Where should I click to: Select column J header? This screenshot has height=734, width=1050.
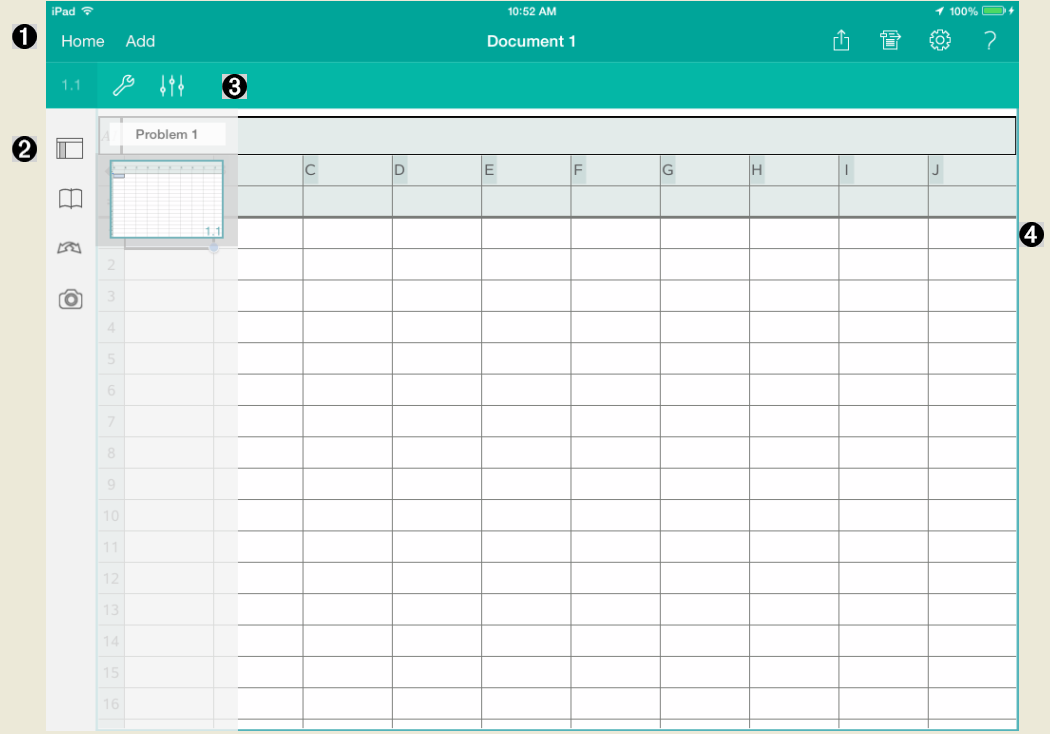[971, 170]
